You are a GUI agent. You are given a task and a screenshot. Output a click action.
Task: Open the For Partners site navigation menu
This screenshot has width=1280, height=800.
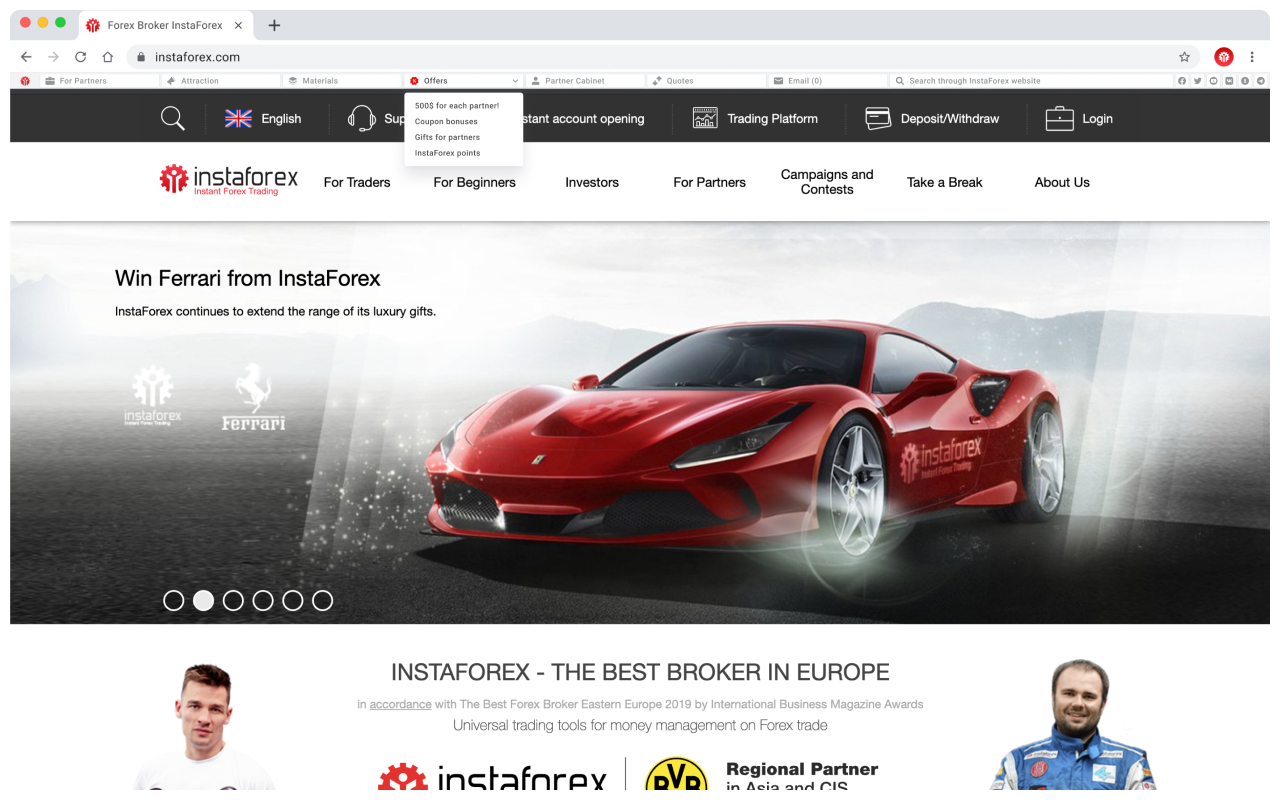[709, 182]
